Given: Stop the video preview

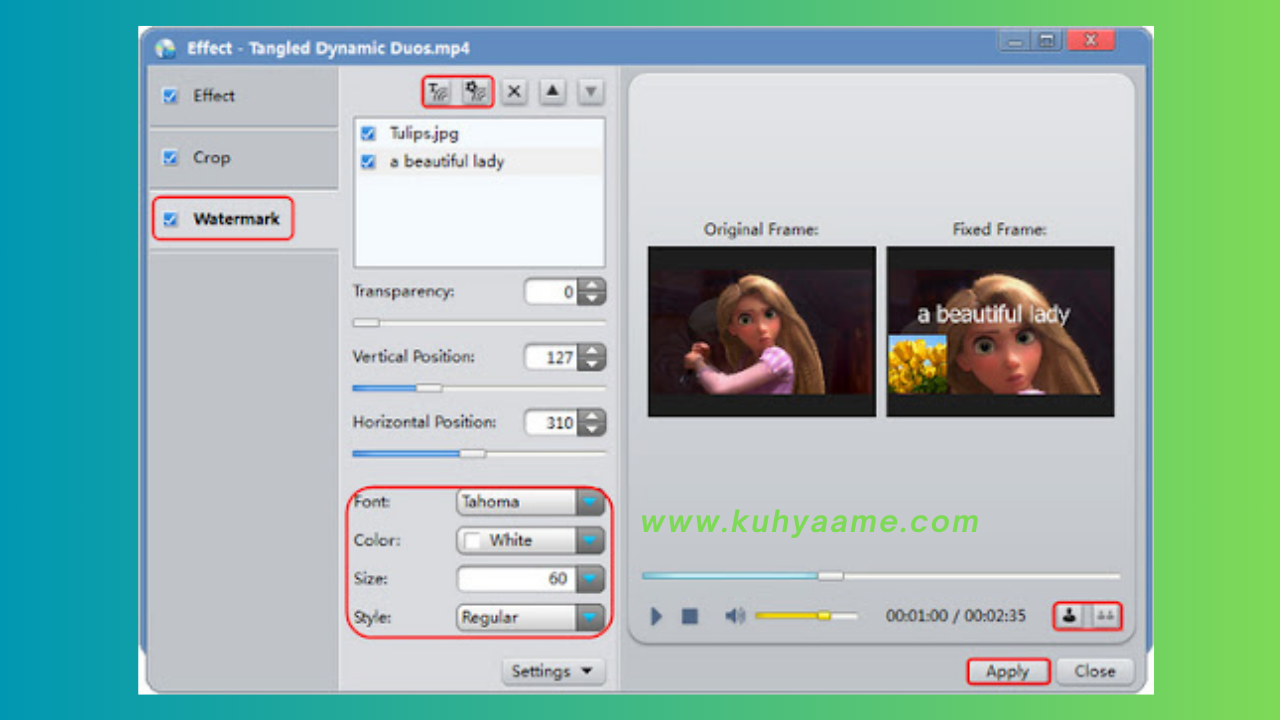Looking at the screenshot, I should click(690, 616).
